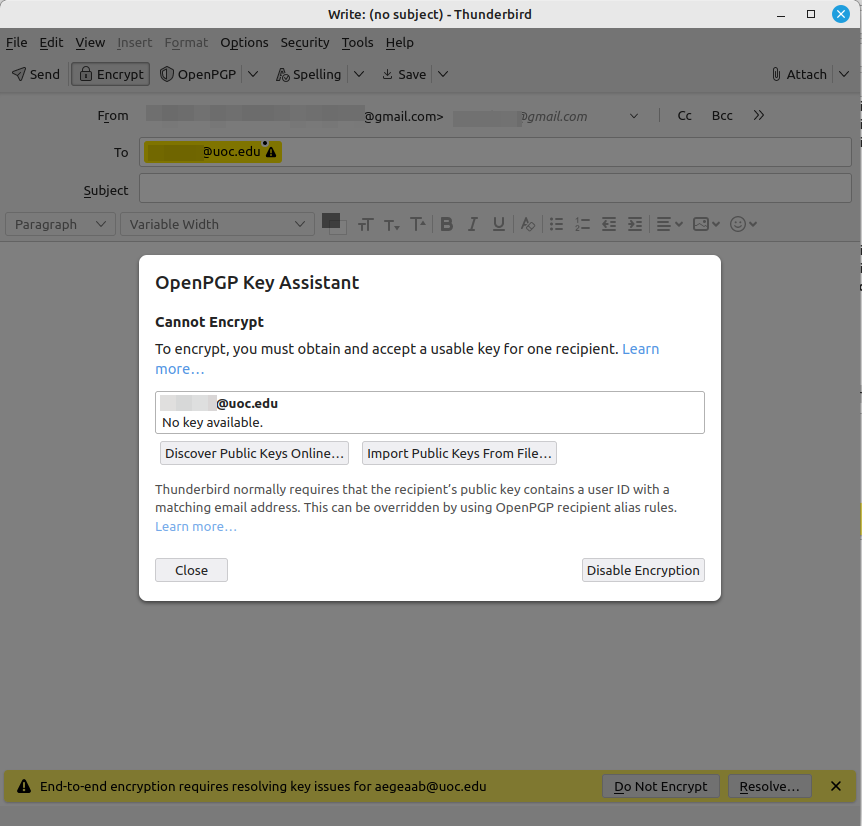The height and width of the screenshot is (826, 862).
Task: Open the Security menu
Action: click(305, 42)
